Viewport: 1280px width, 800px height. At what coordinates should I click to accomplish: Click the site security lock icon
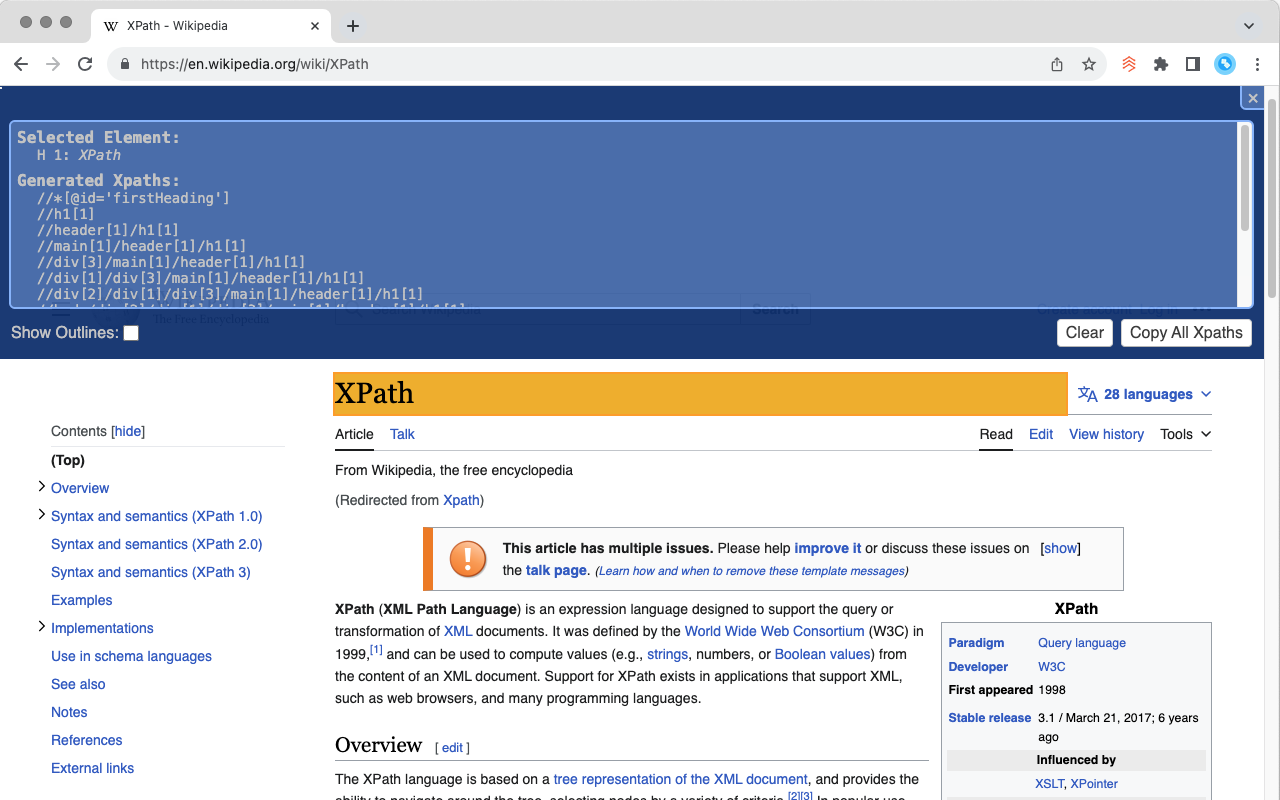(x=124, y=63)
